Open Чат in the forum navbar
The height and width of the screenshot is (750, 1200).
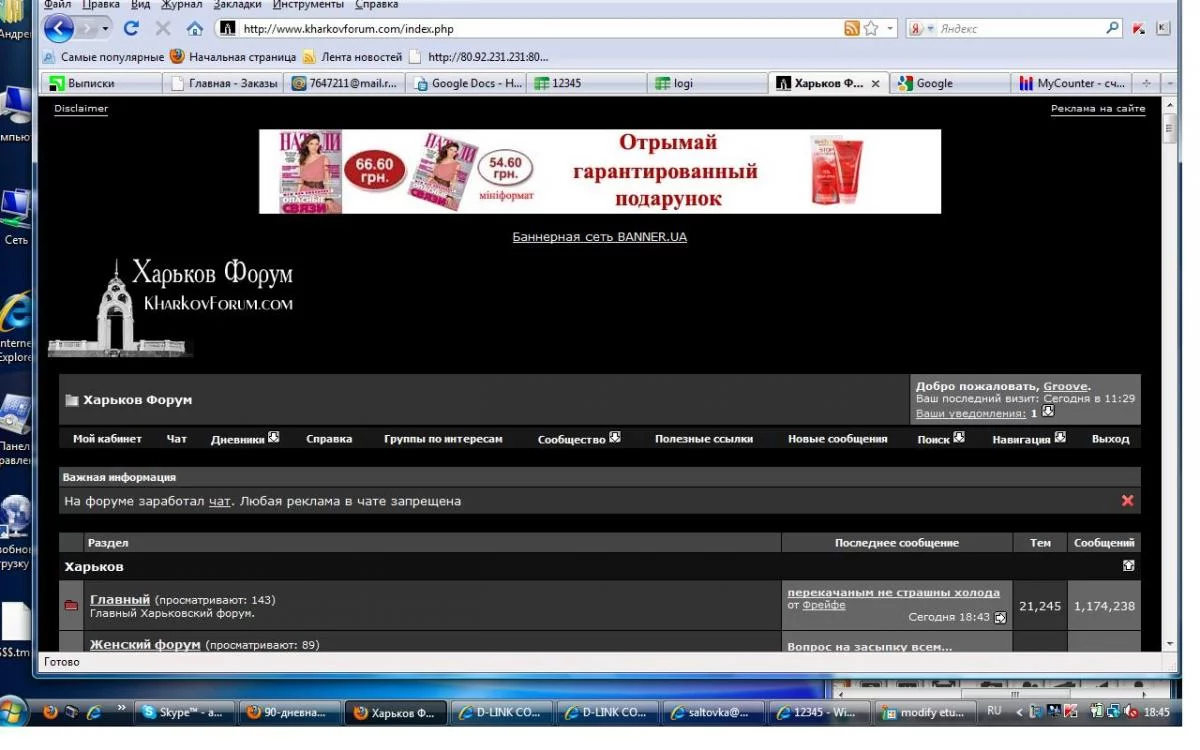177,438
